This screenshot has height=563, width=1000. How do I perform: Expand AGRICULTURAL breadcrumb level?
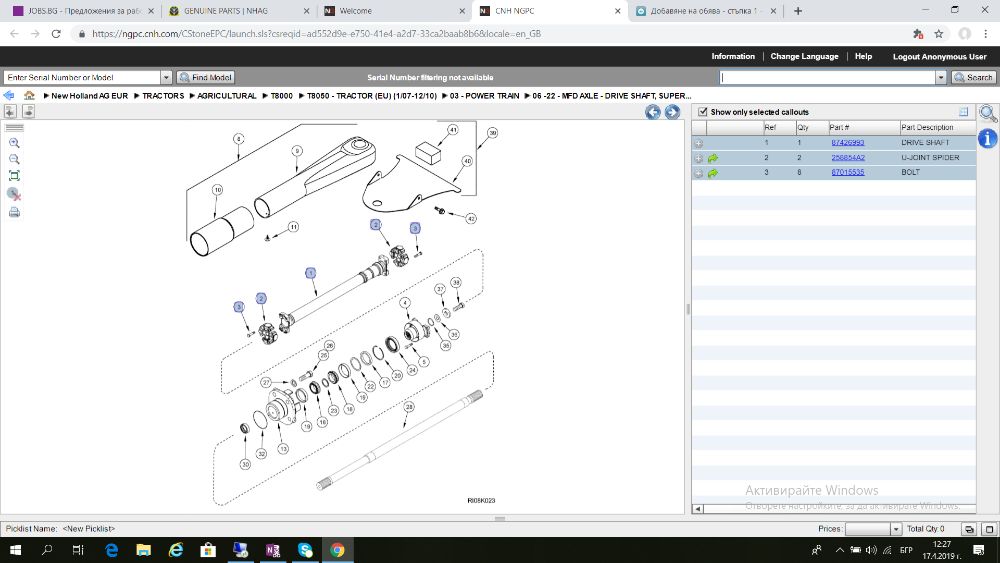coord(226,96)
